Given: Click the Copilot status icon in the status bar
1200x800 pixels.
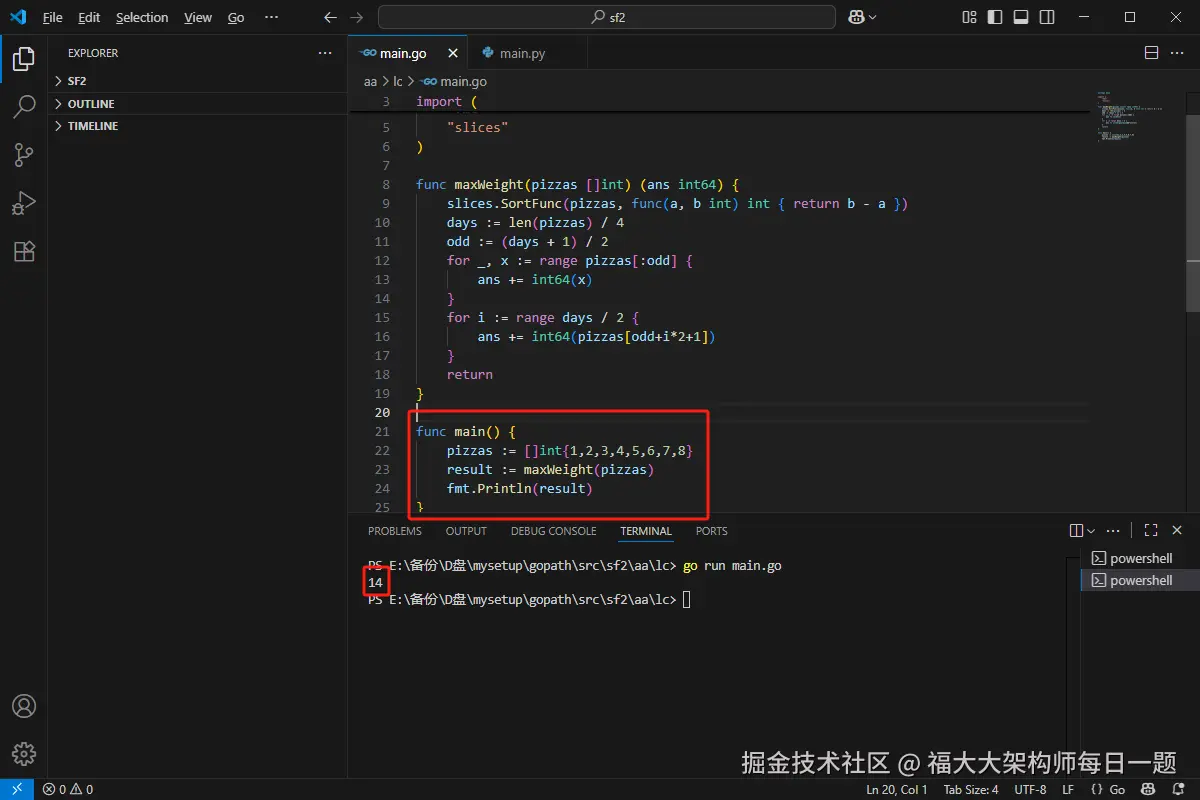Looking at the screenshot, I should click(x=1150, y=789).
